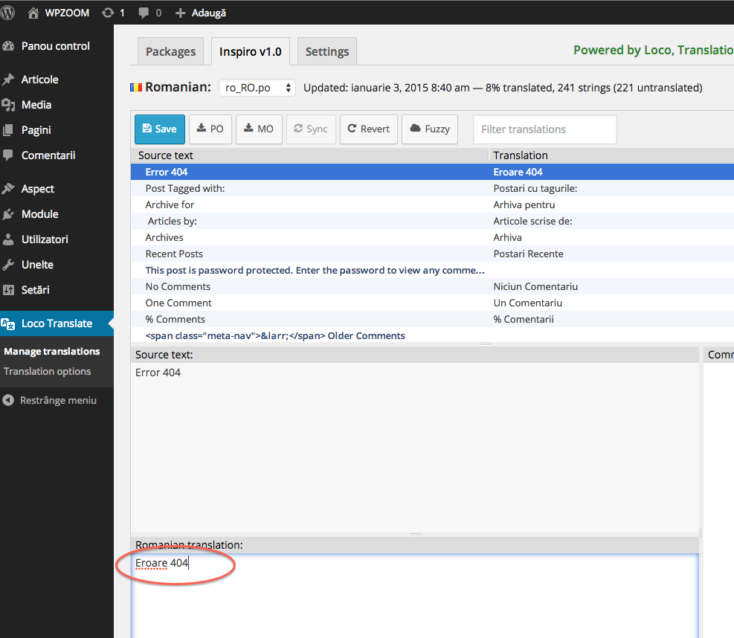Click the Articole pin icon
Image resolution: width=734 pixels, height=638 pixels.
point(8,79)
